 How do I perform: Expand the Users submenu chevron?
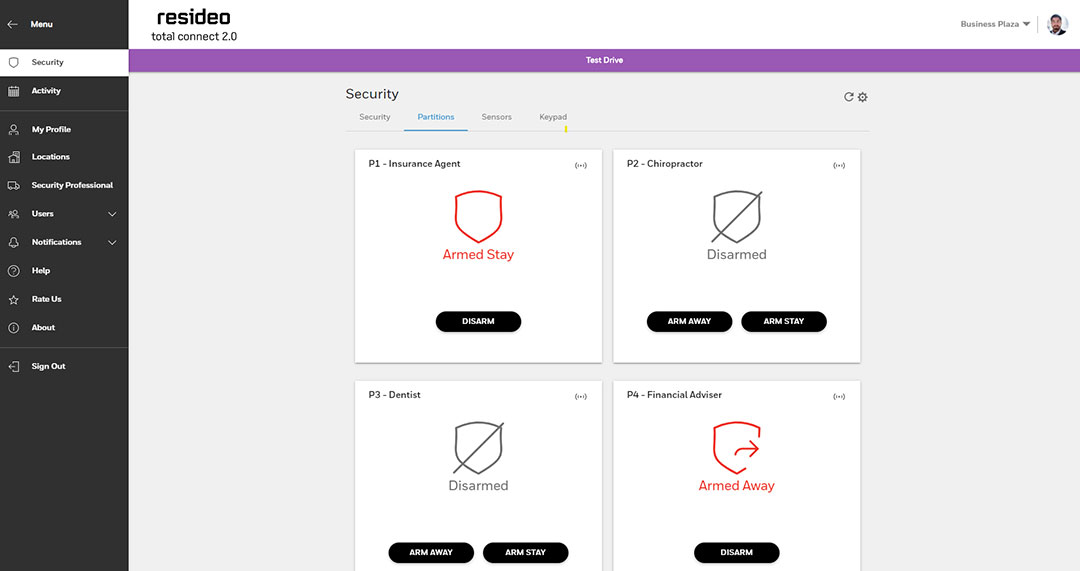tap(112, 214)
